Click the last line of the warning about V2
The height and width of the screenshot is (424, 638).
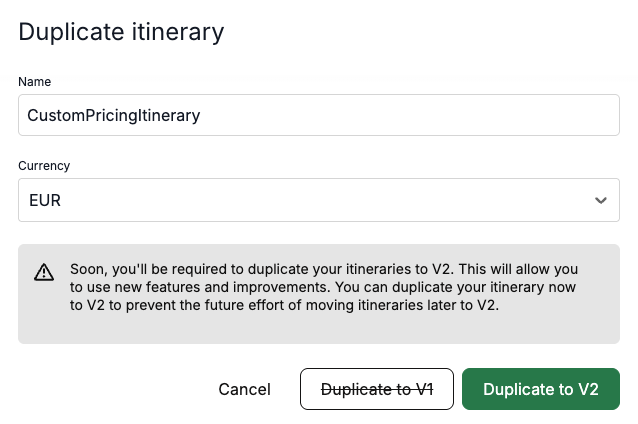tap(284, 305)
